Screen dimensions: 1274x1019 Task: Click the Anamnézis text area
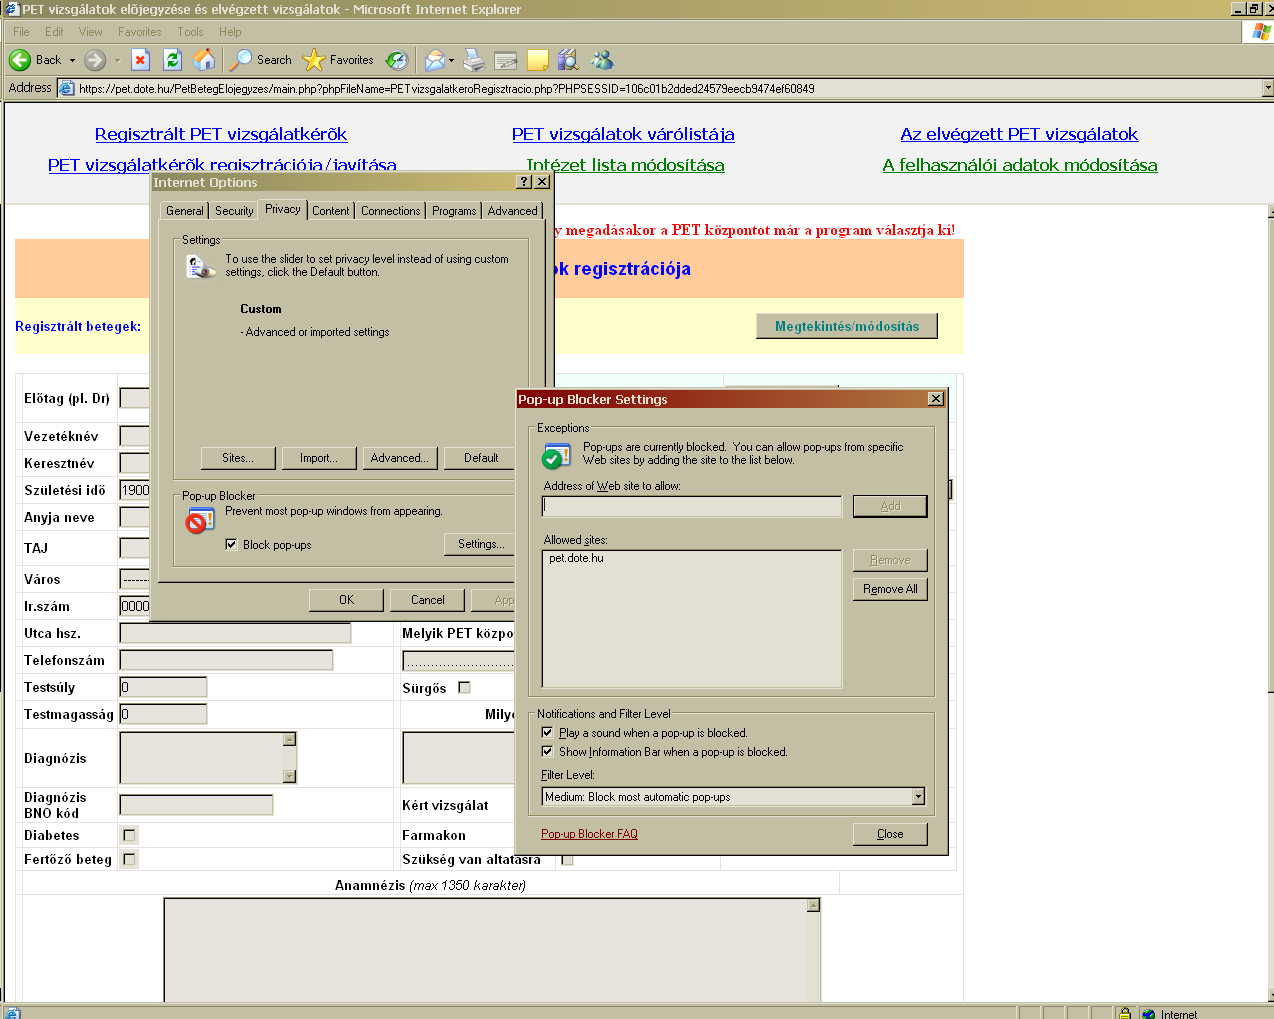[485, 950]
